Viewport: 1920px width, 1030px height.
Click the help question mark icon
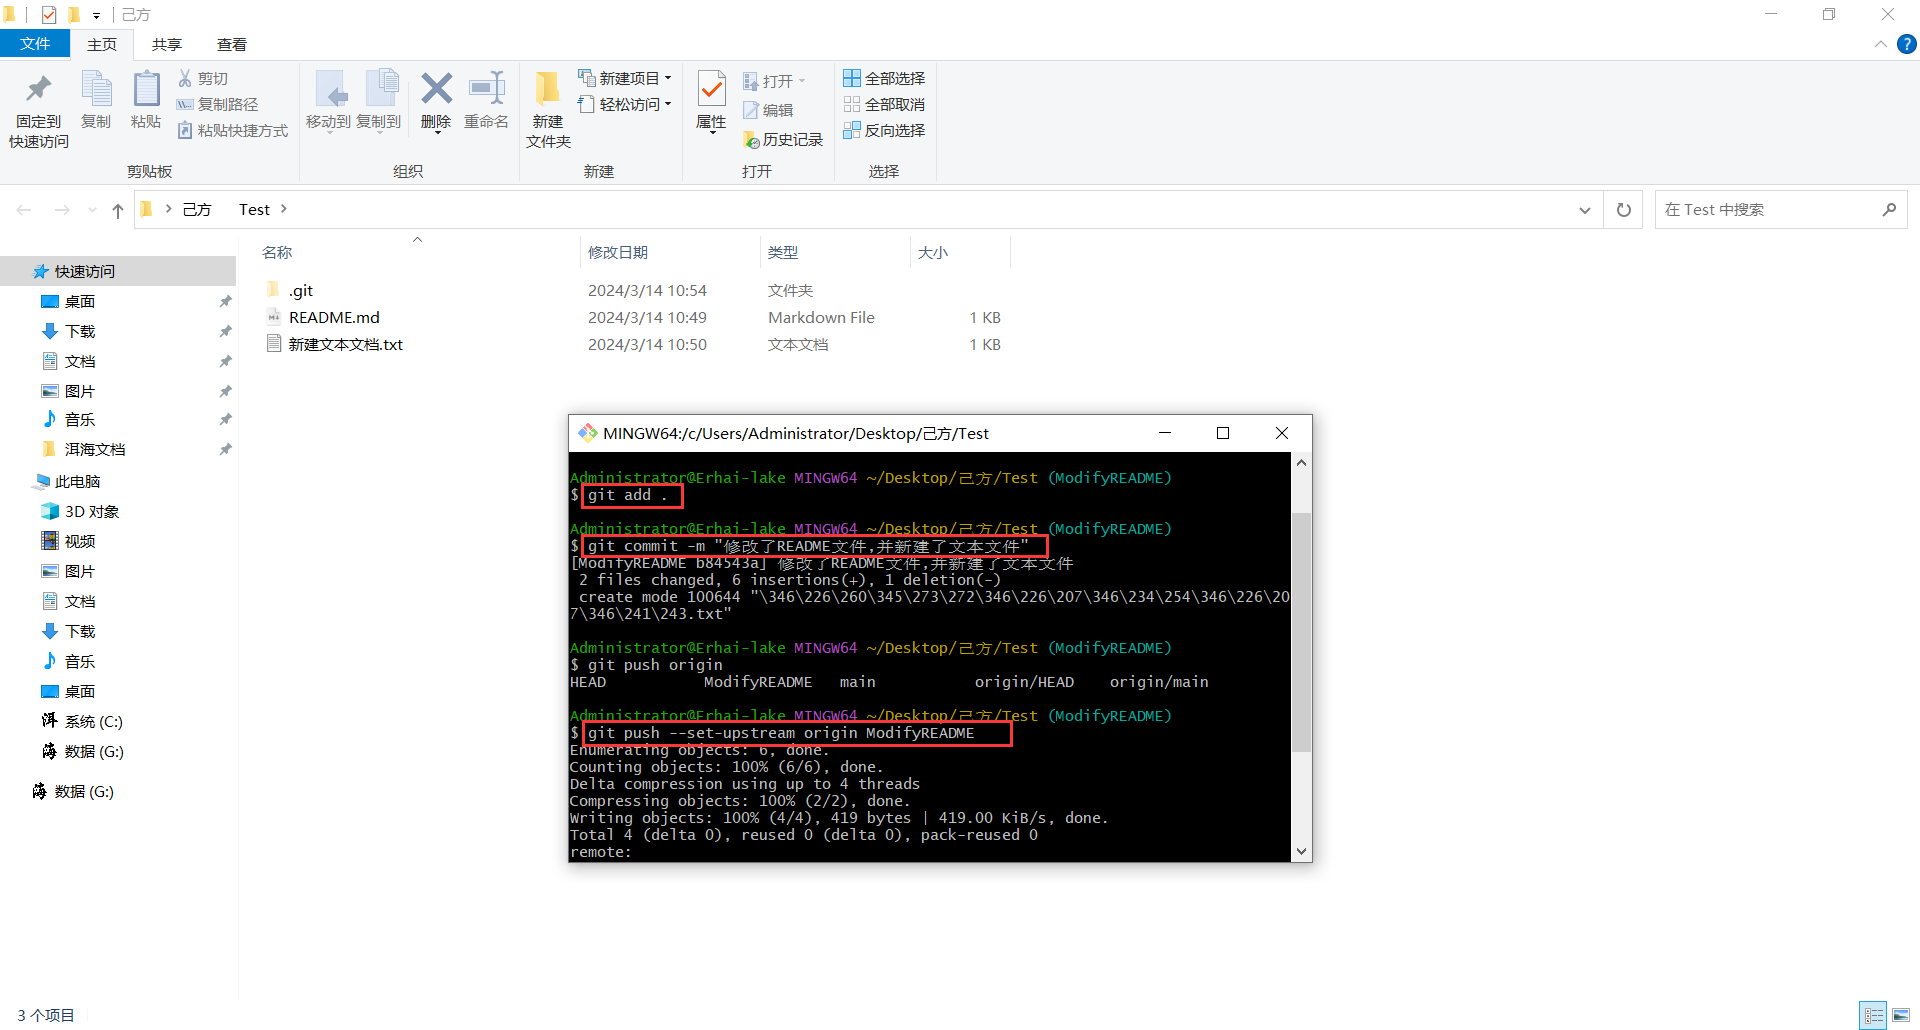(1907, 44)
